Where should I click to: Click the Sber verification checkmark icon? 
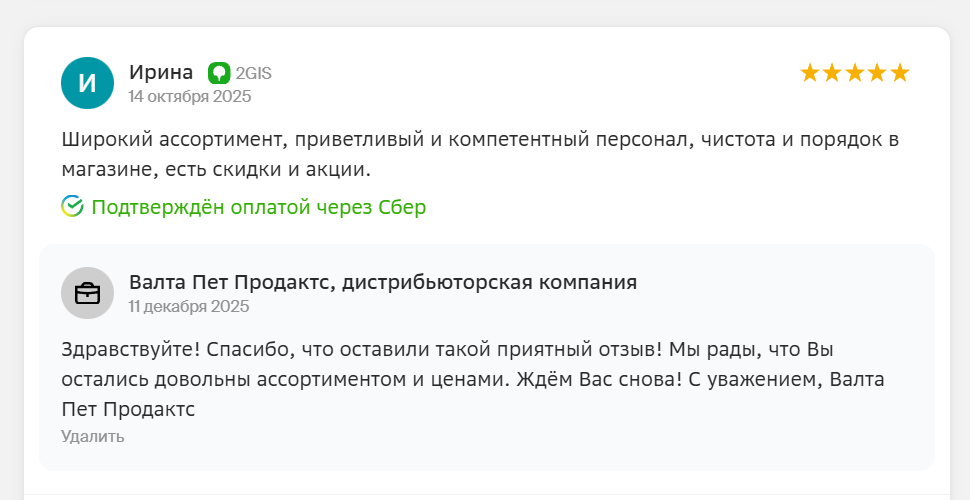click(72, 207)
